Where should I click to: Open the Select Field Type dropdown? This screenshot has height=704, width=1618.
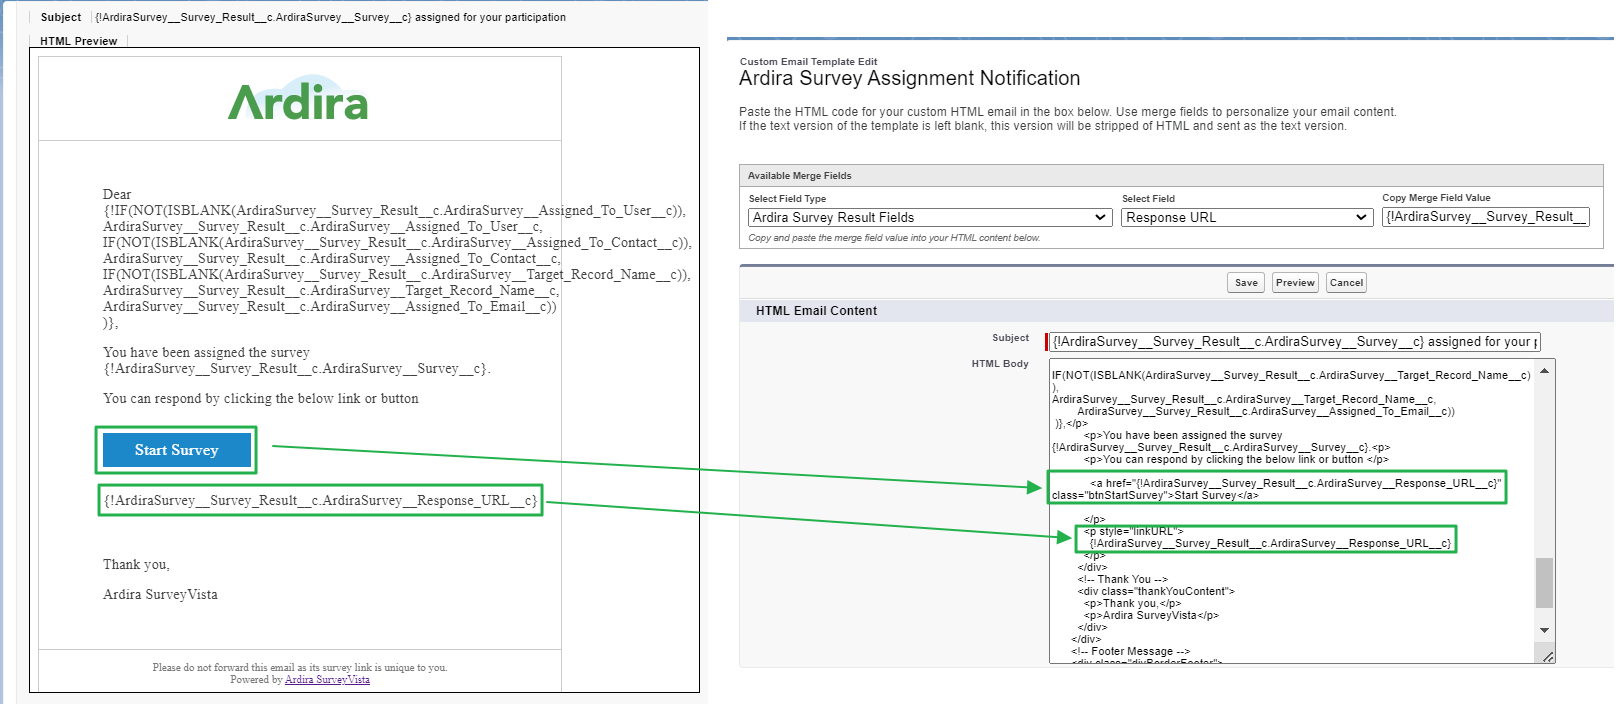[929, 217]
